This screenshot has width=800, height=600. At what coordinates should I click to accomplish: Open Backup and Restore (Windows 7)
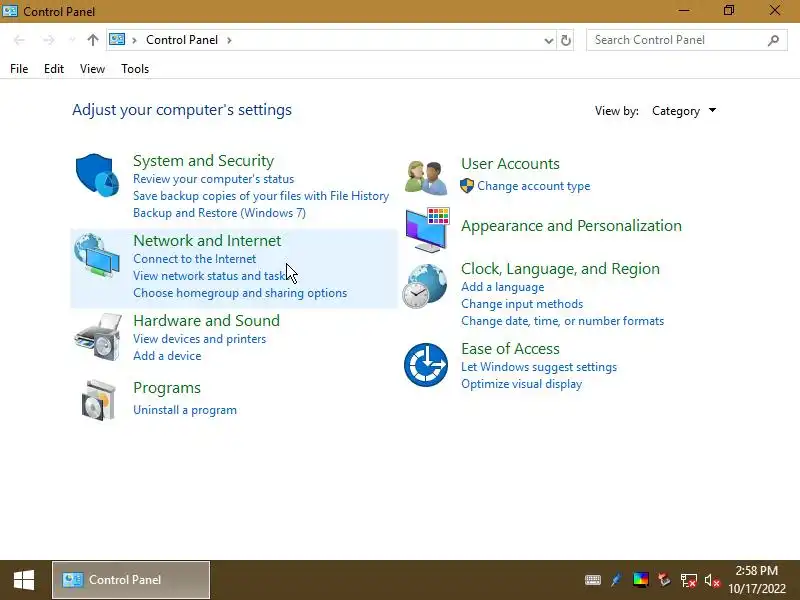point(219,213)
